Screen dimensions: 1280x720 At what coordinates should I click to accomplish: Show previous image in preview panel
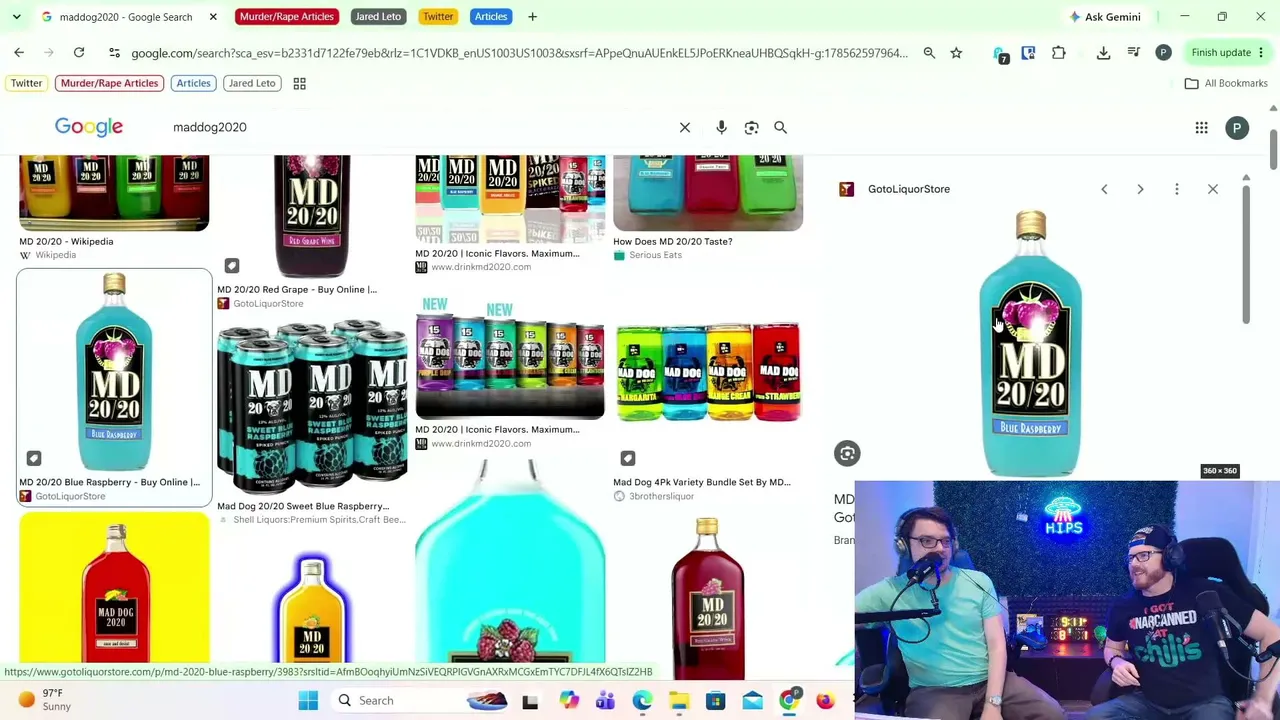pos(1104,189)
